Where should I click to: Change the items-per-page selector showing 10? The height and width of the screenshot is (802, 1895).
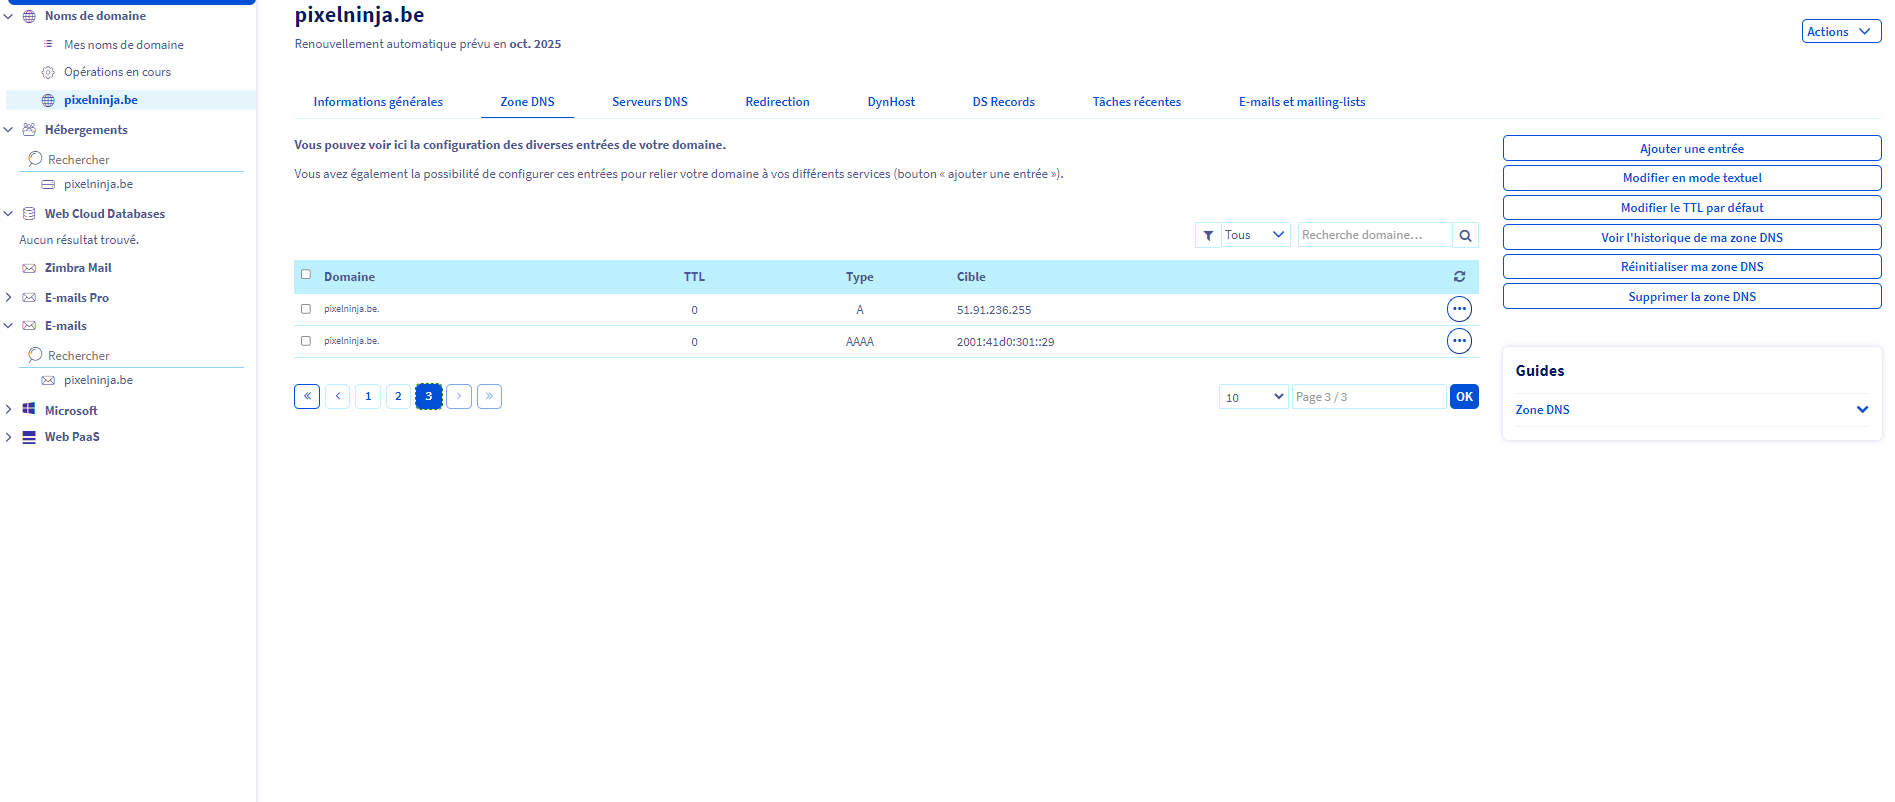(1253, 397)
